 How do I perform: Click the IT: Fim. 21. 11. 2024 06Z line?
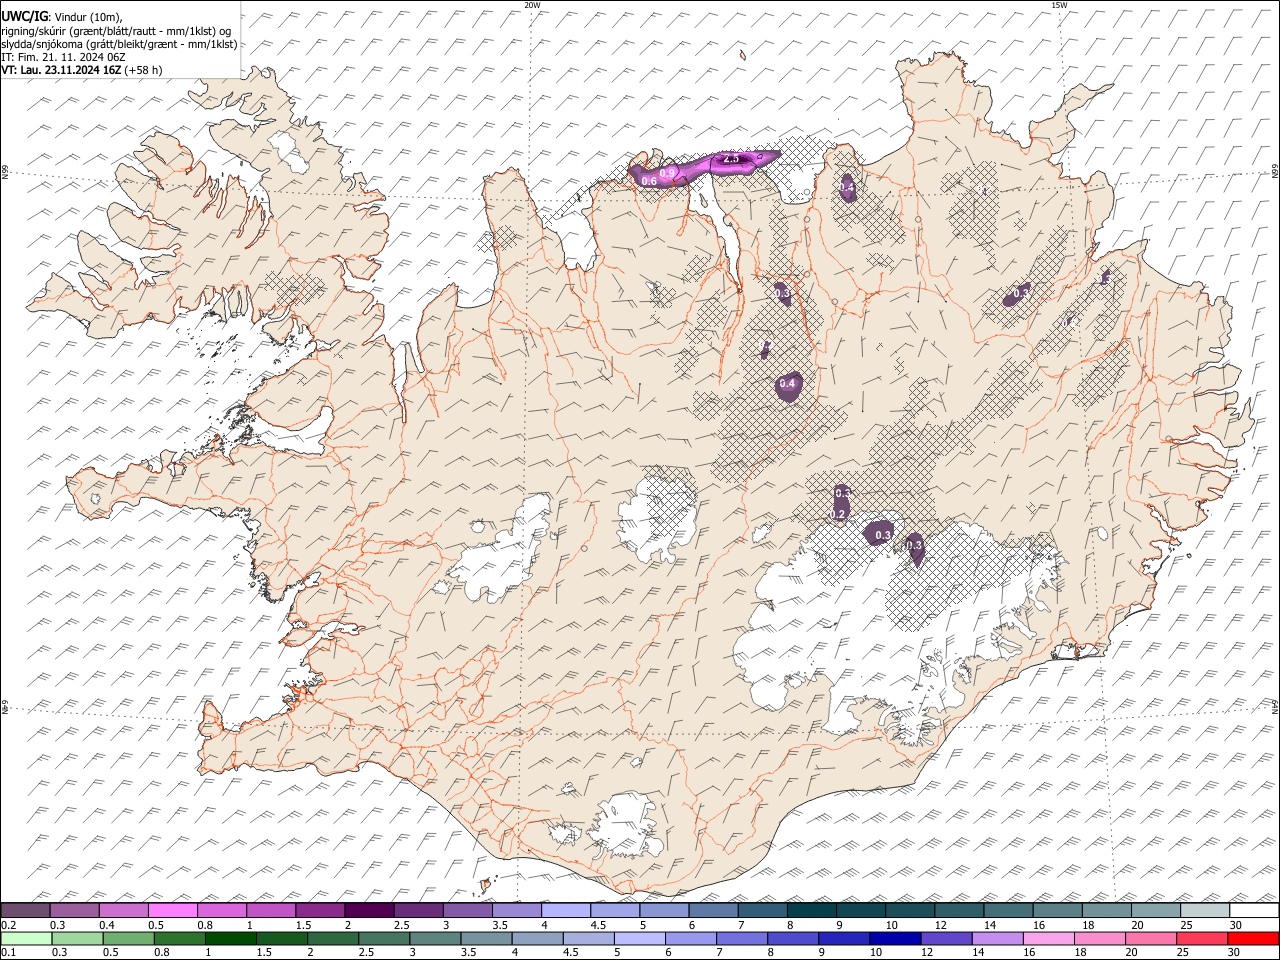[x=63, y=57]
